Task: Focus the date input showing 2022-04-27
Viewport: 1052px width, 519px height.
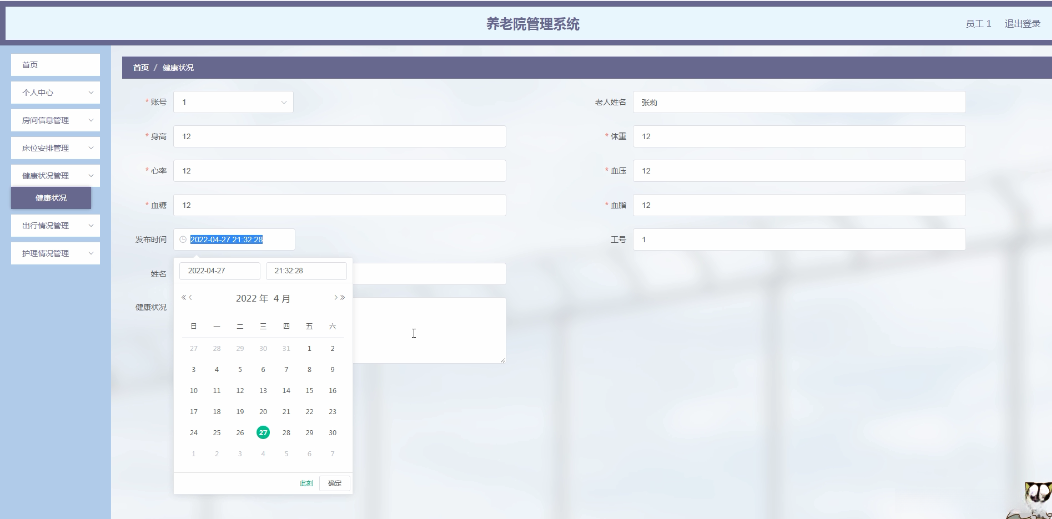Action: click(x=219, y=271)
